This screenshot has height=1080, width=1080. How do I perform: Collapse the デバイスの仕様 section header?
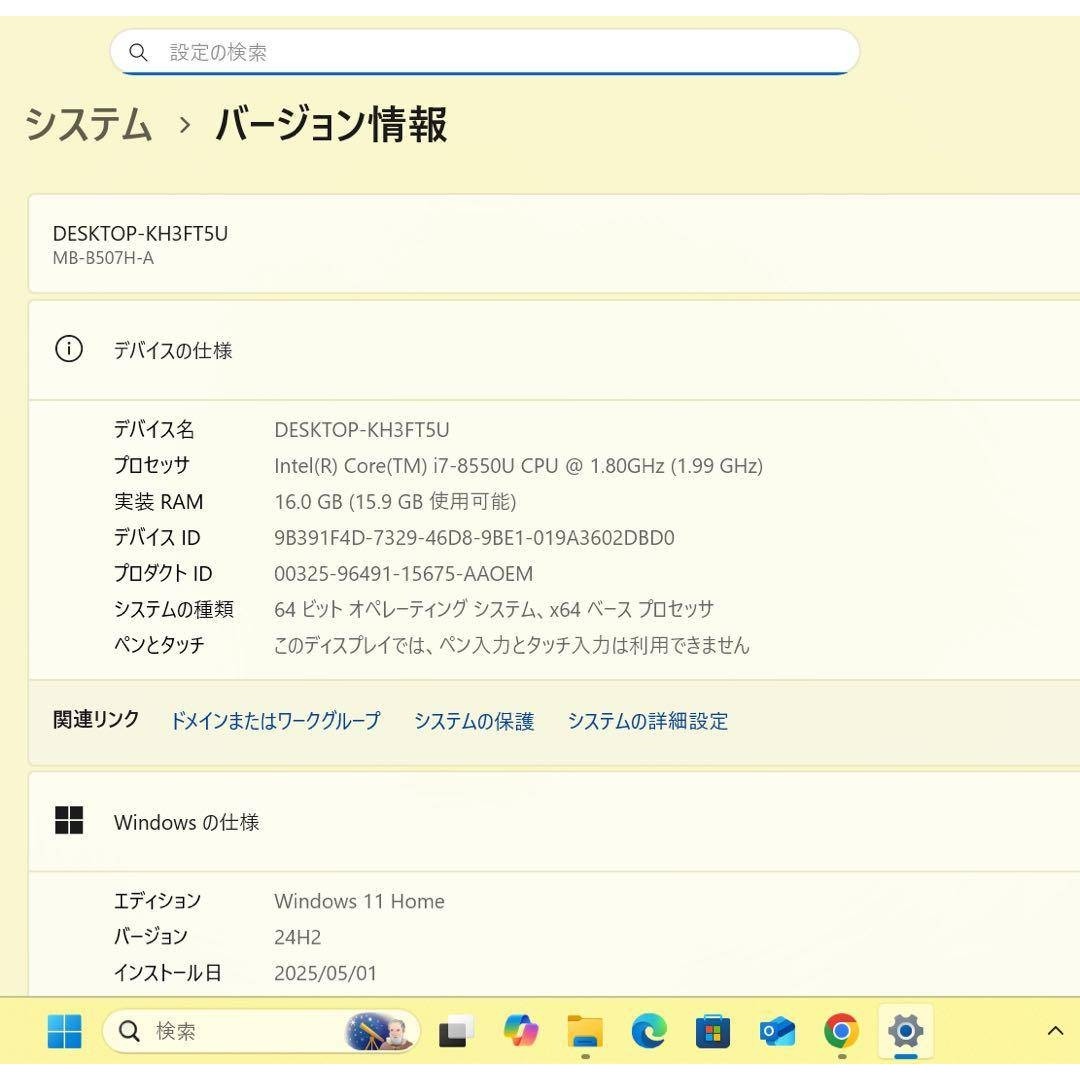(554, 350)
